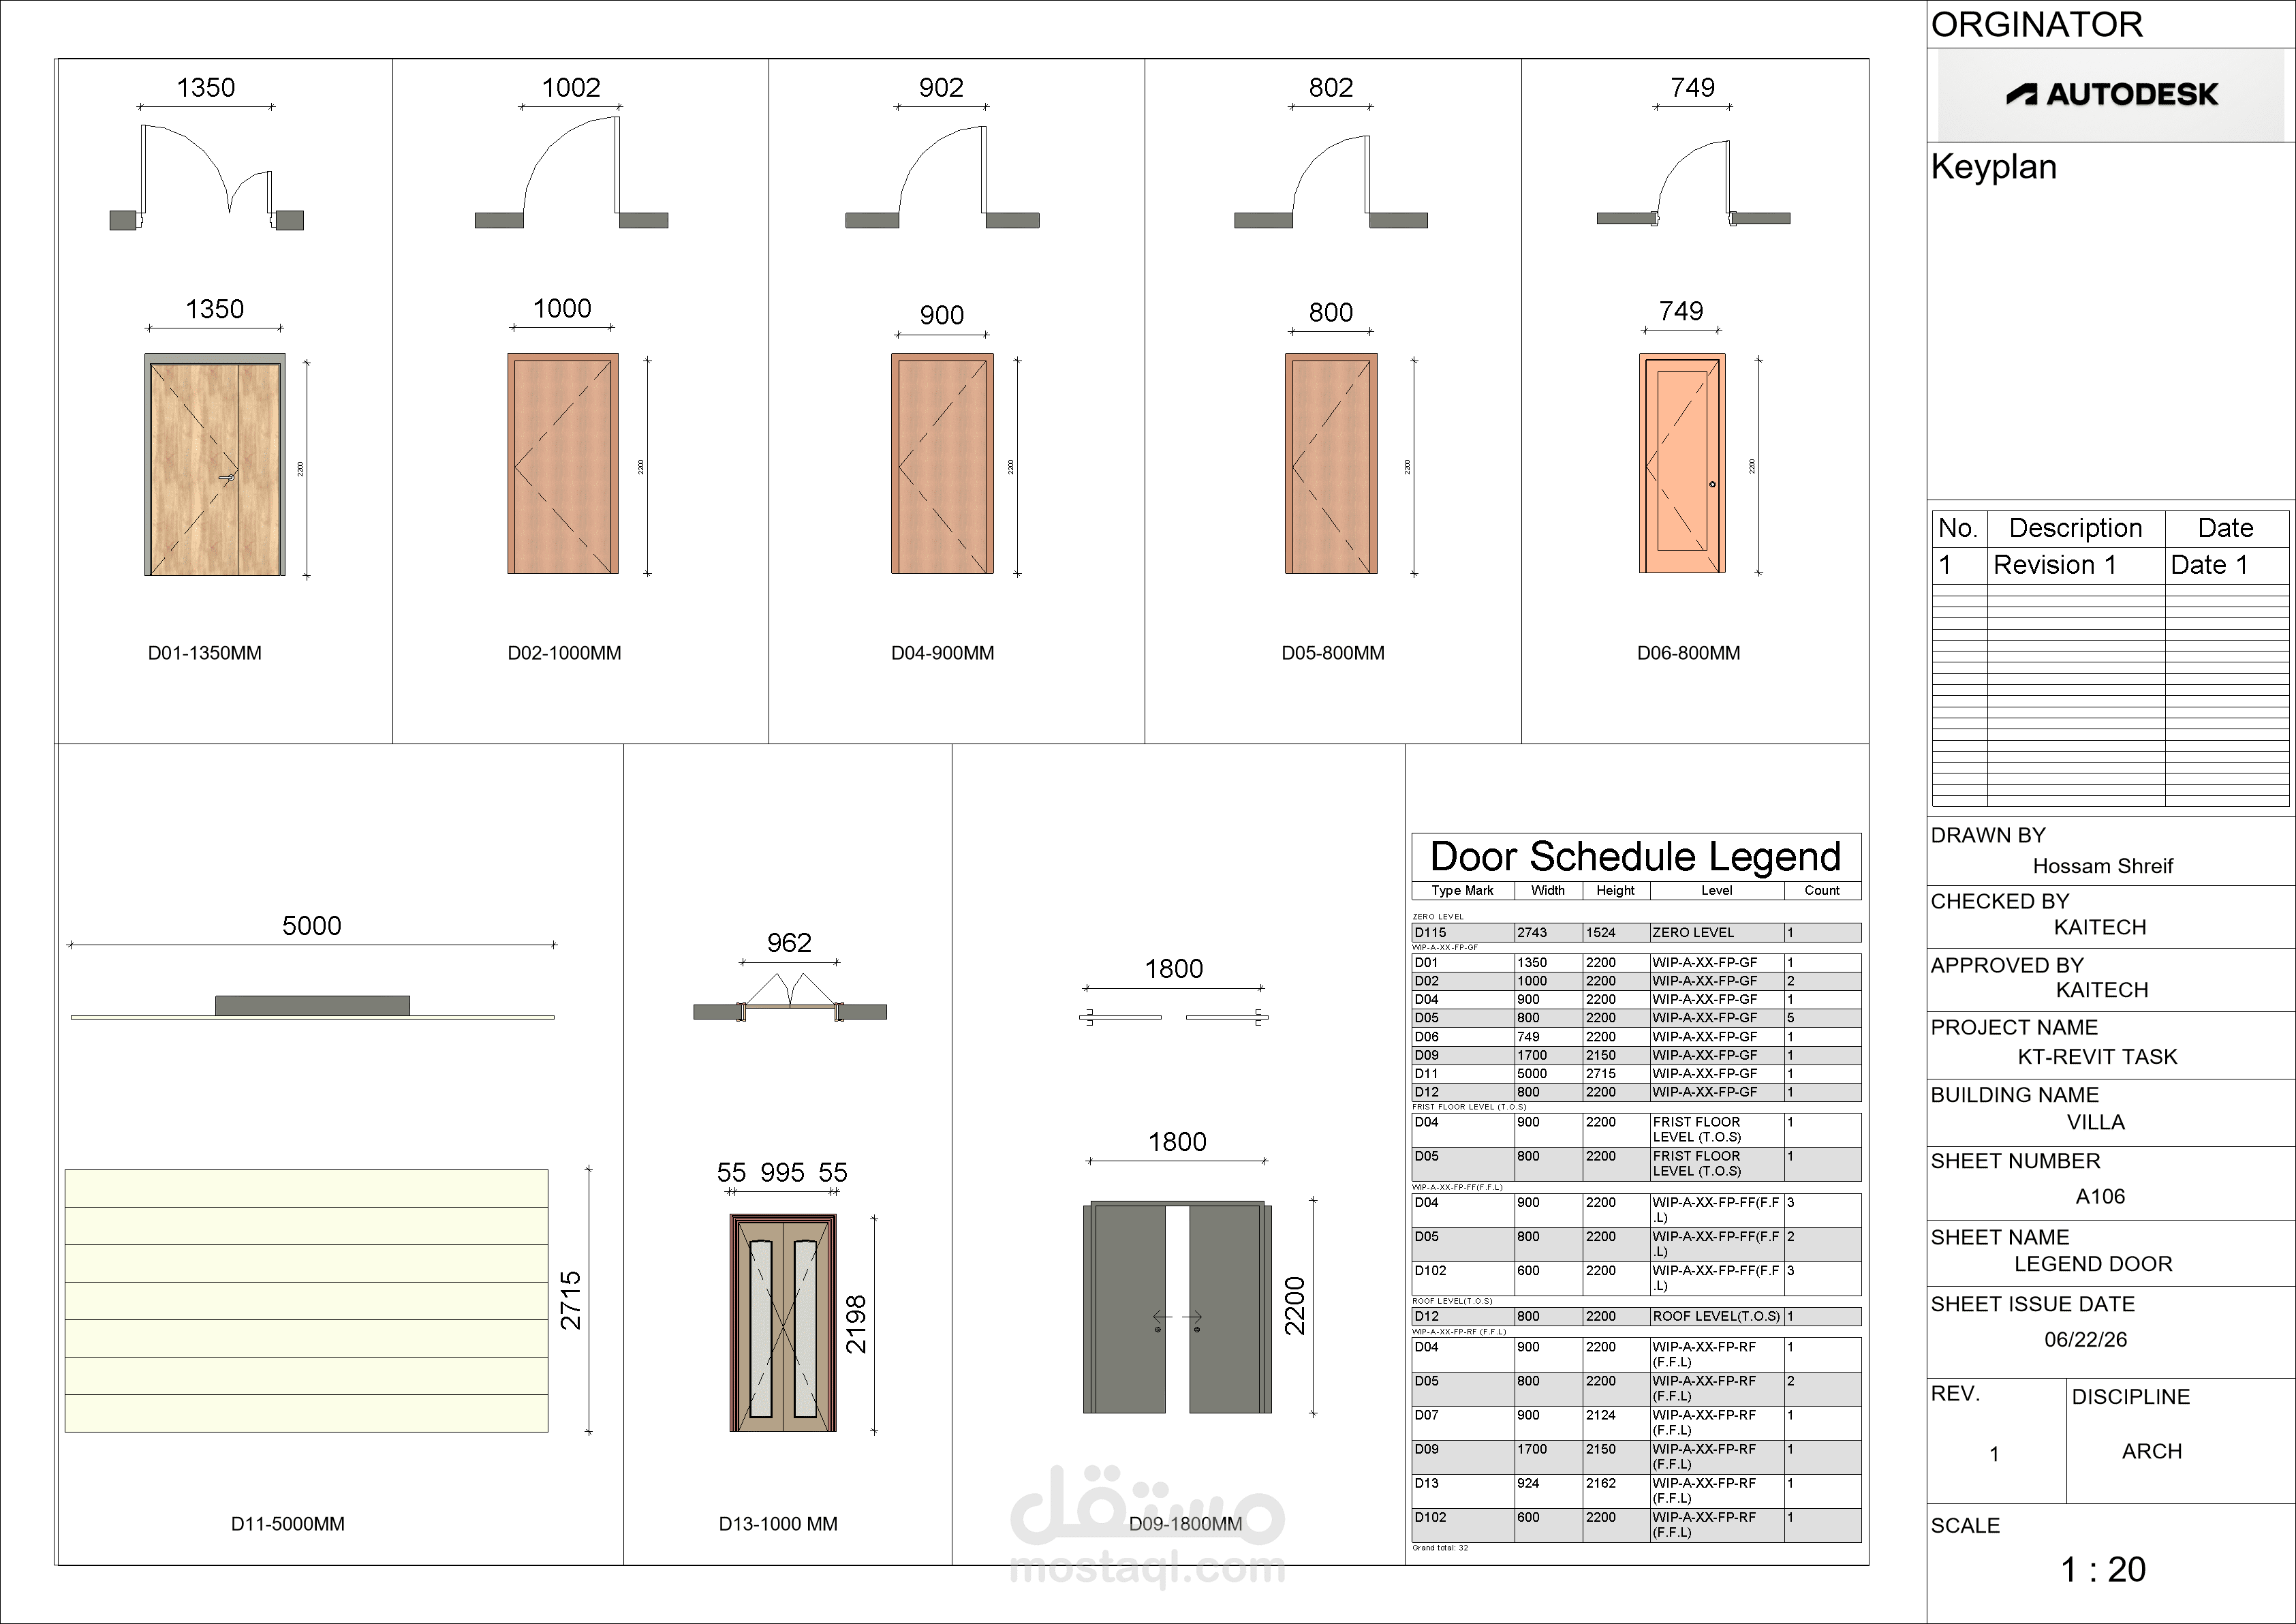The height and width of the screenshot is (1624, 2296).
Task: Click the 962 plan dimension text
Action: (x=789, y=942)
